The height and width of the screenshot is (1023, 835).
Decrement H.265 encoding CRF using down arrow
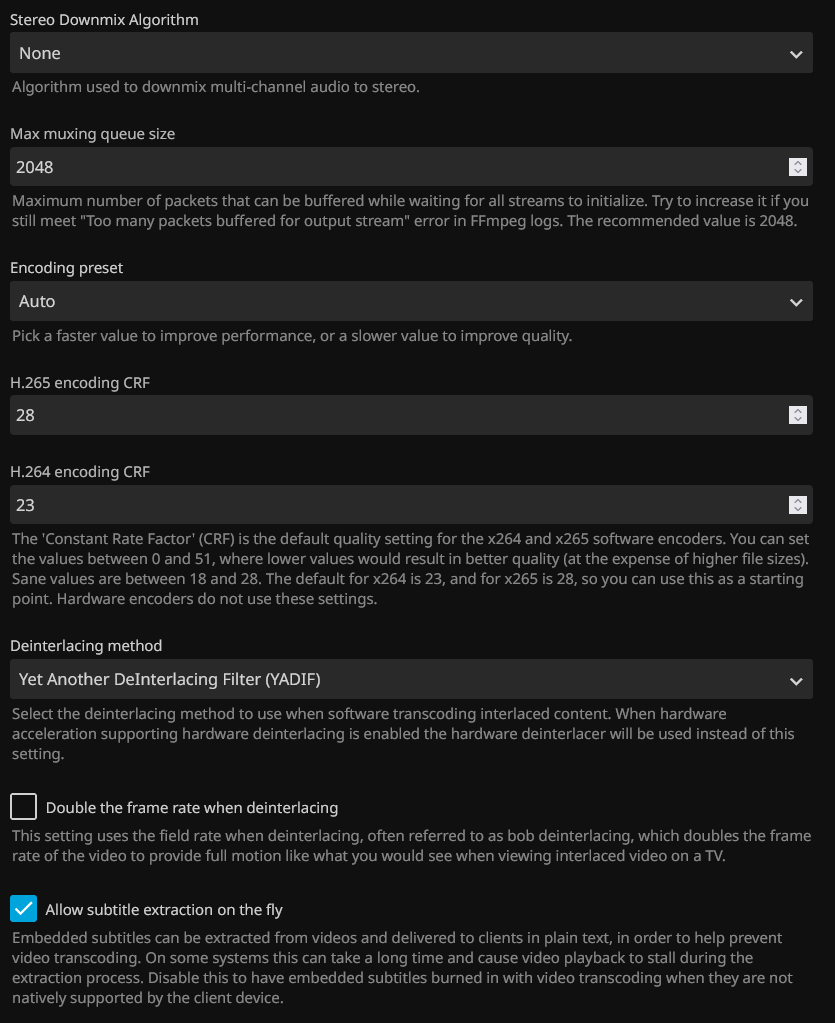[x=797, y=419]
